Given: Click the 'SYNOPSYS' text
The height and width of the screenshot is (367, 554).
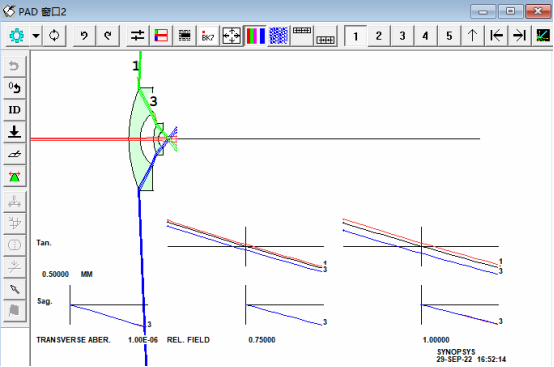Looking at the screenshot, I should [x=456, y=352].
